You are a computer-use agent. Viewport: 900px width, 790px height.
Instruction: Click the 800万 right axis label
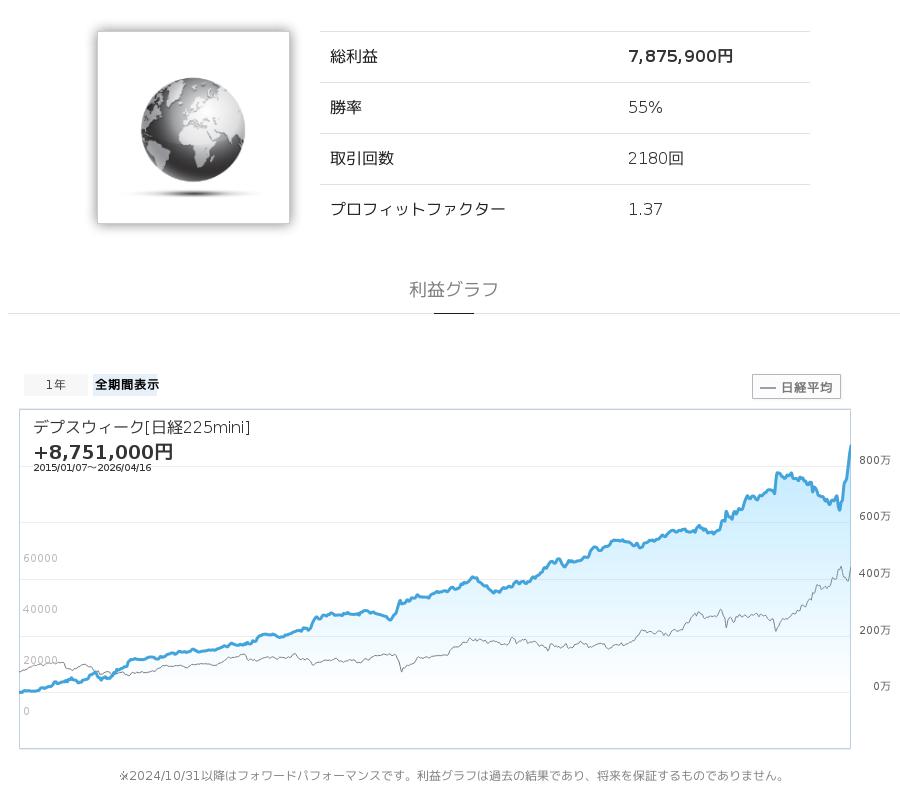(x=874, y=460)
